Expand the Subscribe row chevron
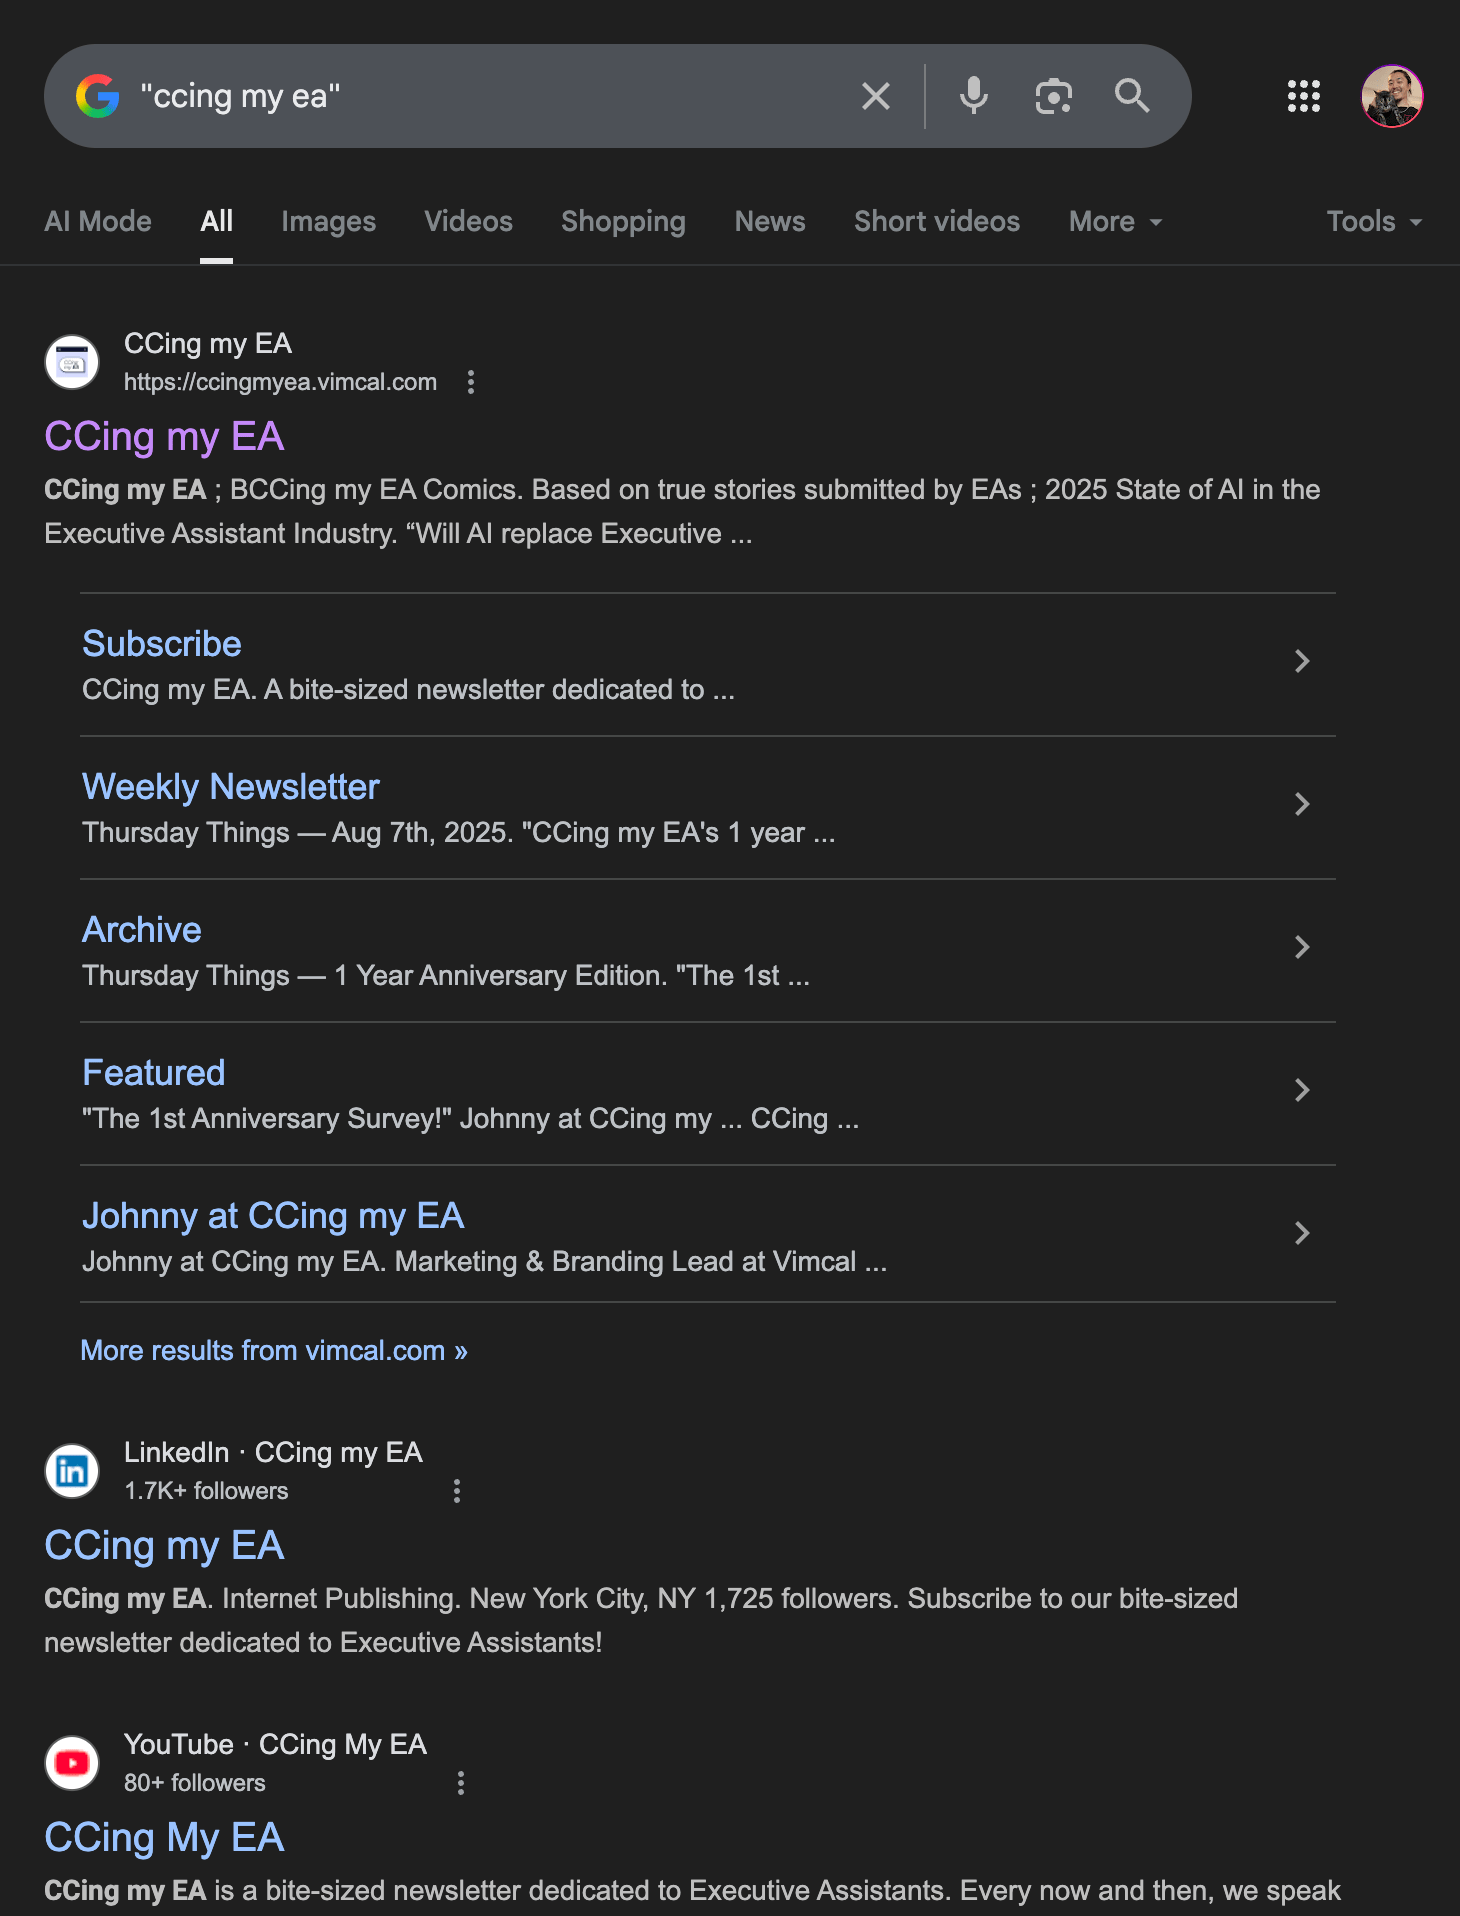The image size is (1460, 1916). [x=1302, y=661]
